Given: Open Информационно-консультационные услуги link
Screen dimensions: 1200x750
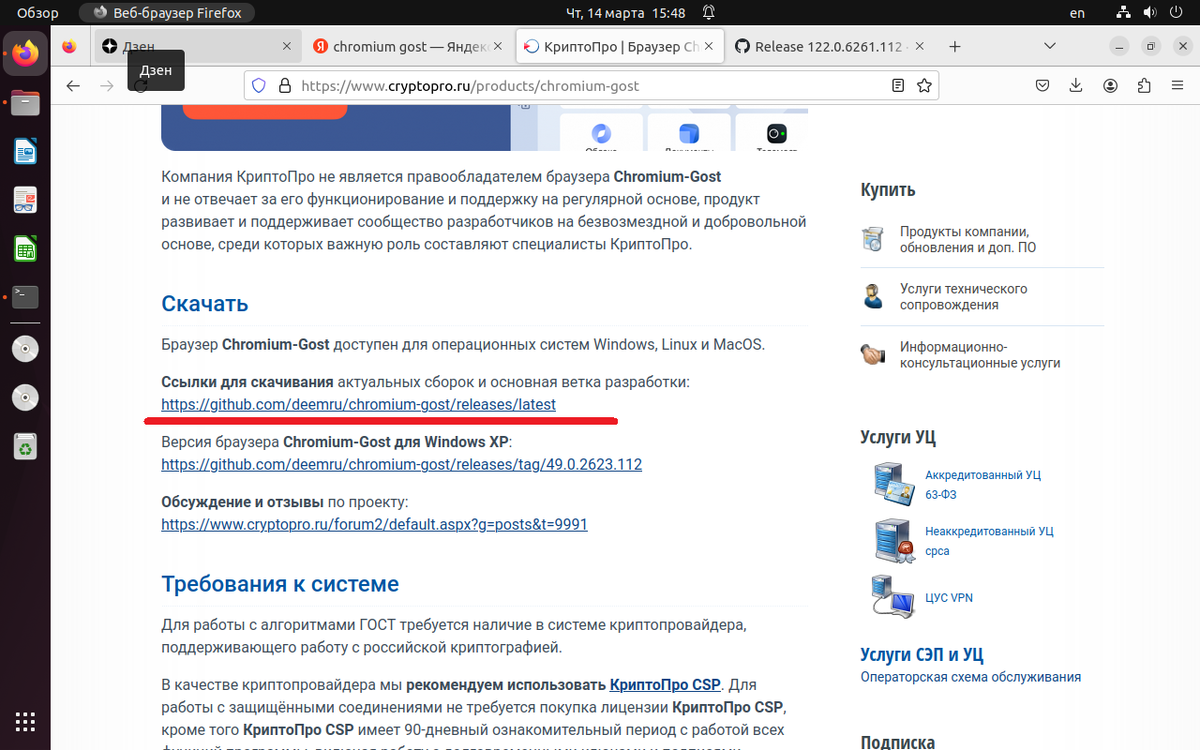Looking at the screenshot, I should (x=980, y=355).
